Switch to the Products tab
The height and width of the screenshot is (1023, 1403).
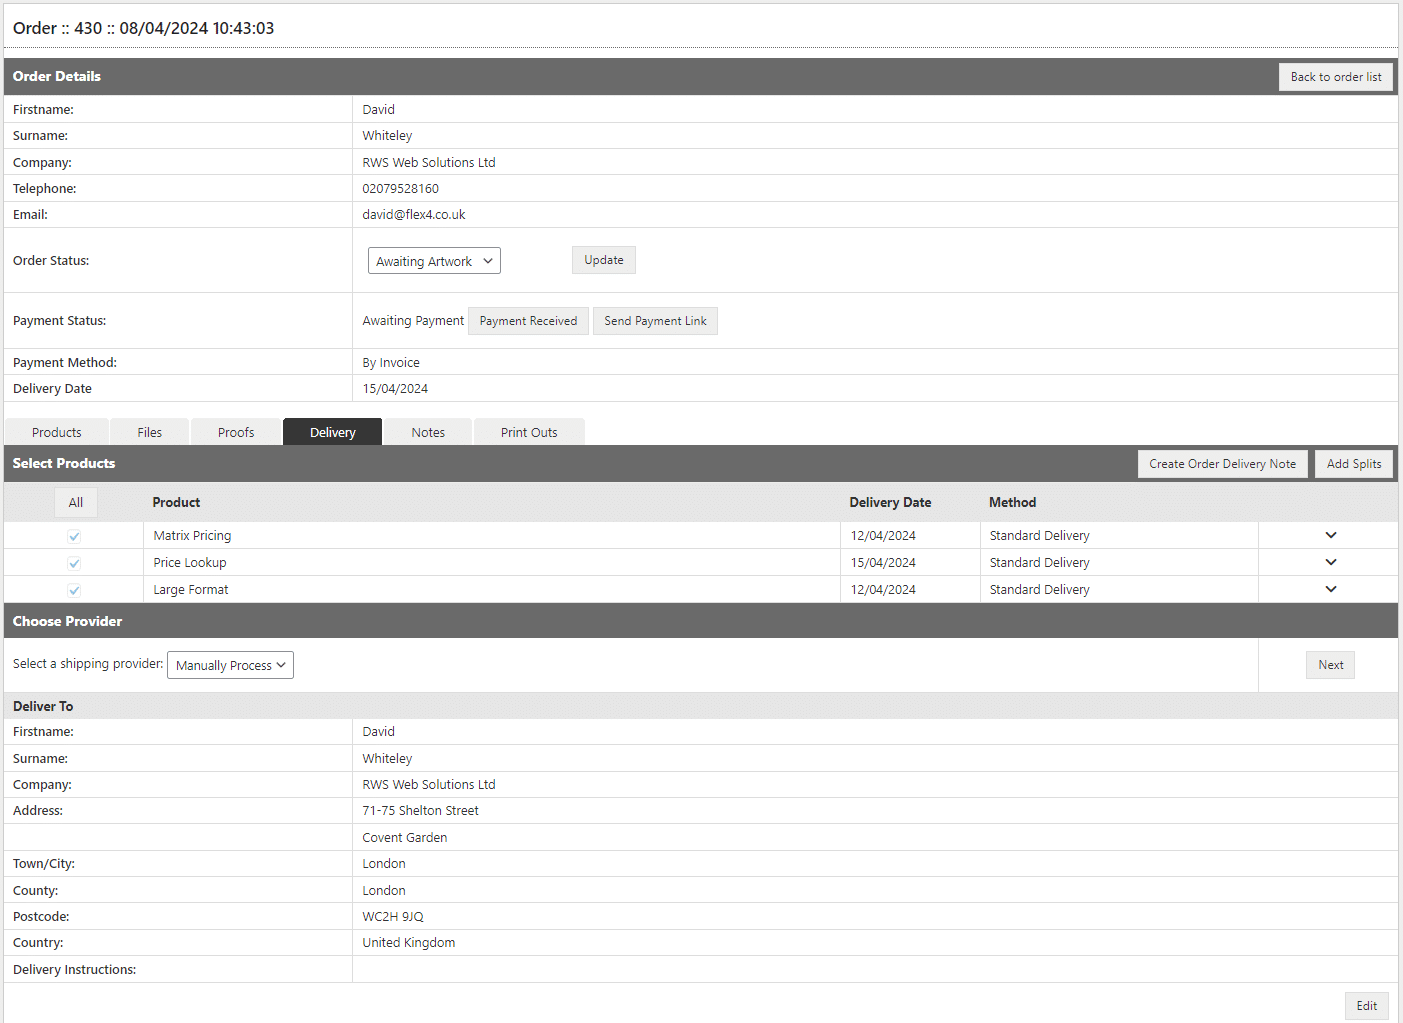coord(57,432)
